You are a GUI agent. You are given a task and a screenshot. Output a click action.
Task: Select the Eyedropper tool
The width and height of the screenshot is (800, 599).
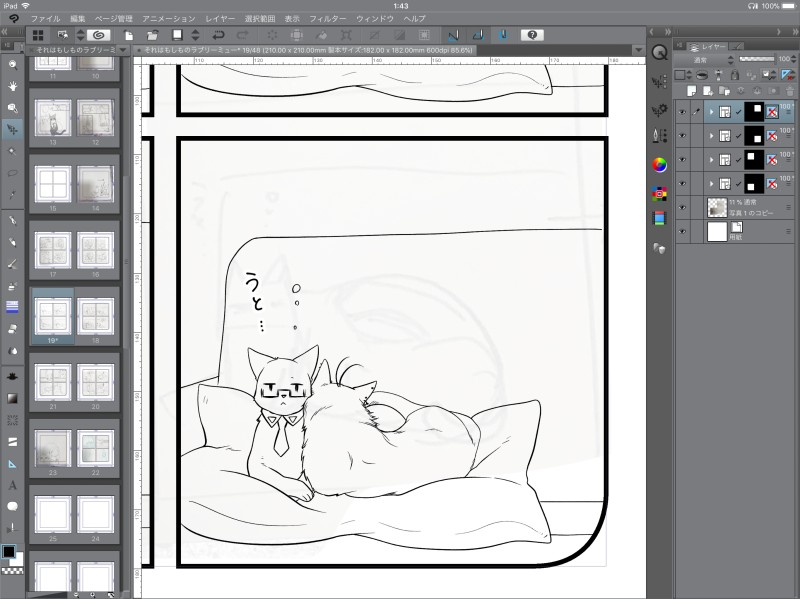(x=13, y=194)
